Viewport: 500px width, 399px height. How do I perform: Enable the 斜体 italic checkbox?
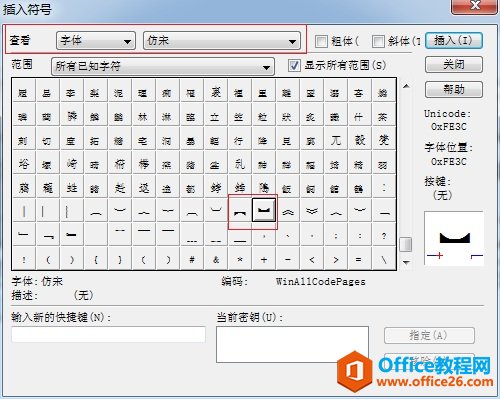click(x=378, y=41)
